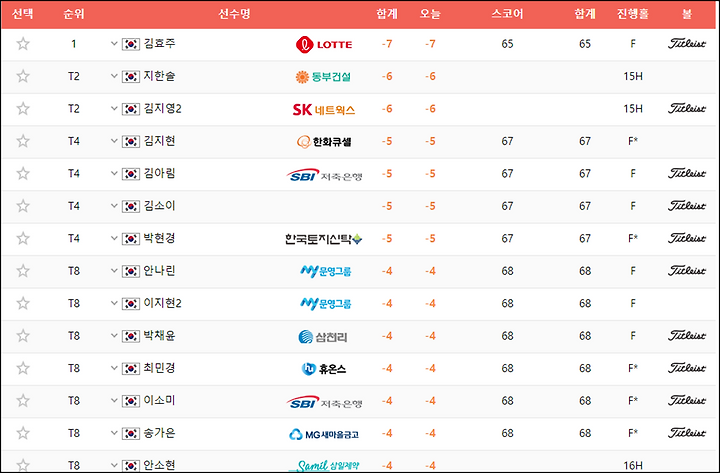Screen dimensions: 720x473
Task: Open player name 지한솔
Action: tap(159, 76)
